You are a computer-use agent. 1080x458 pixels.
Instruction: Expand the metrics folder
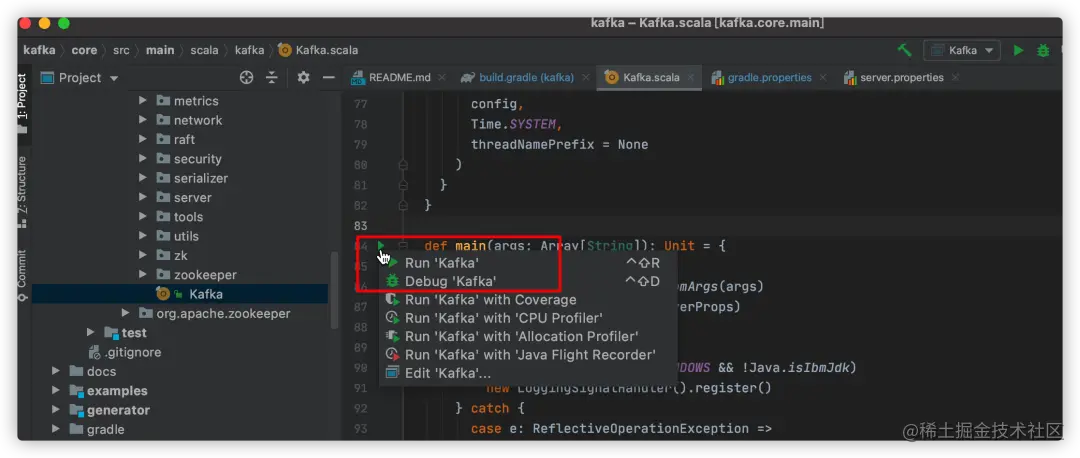point(143,101)
